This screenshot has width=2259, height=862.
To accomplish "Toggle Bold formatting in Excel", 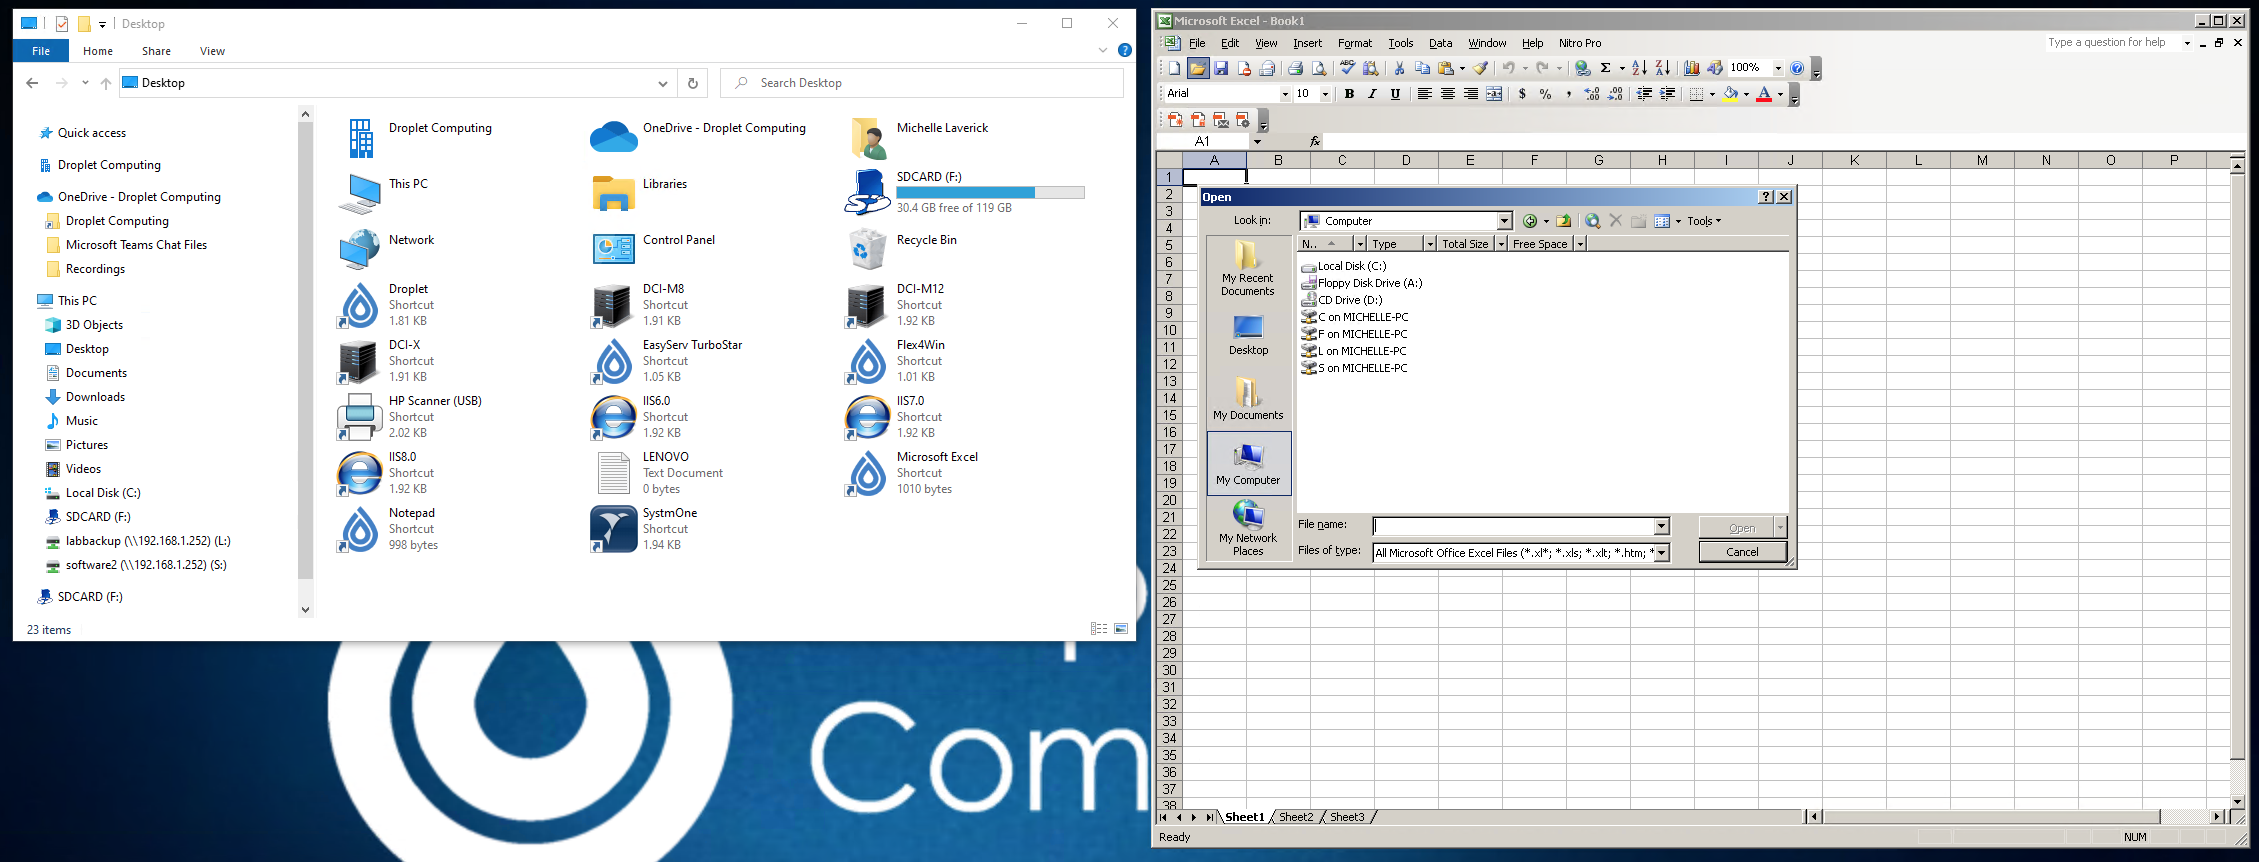I will 1349,93.
